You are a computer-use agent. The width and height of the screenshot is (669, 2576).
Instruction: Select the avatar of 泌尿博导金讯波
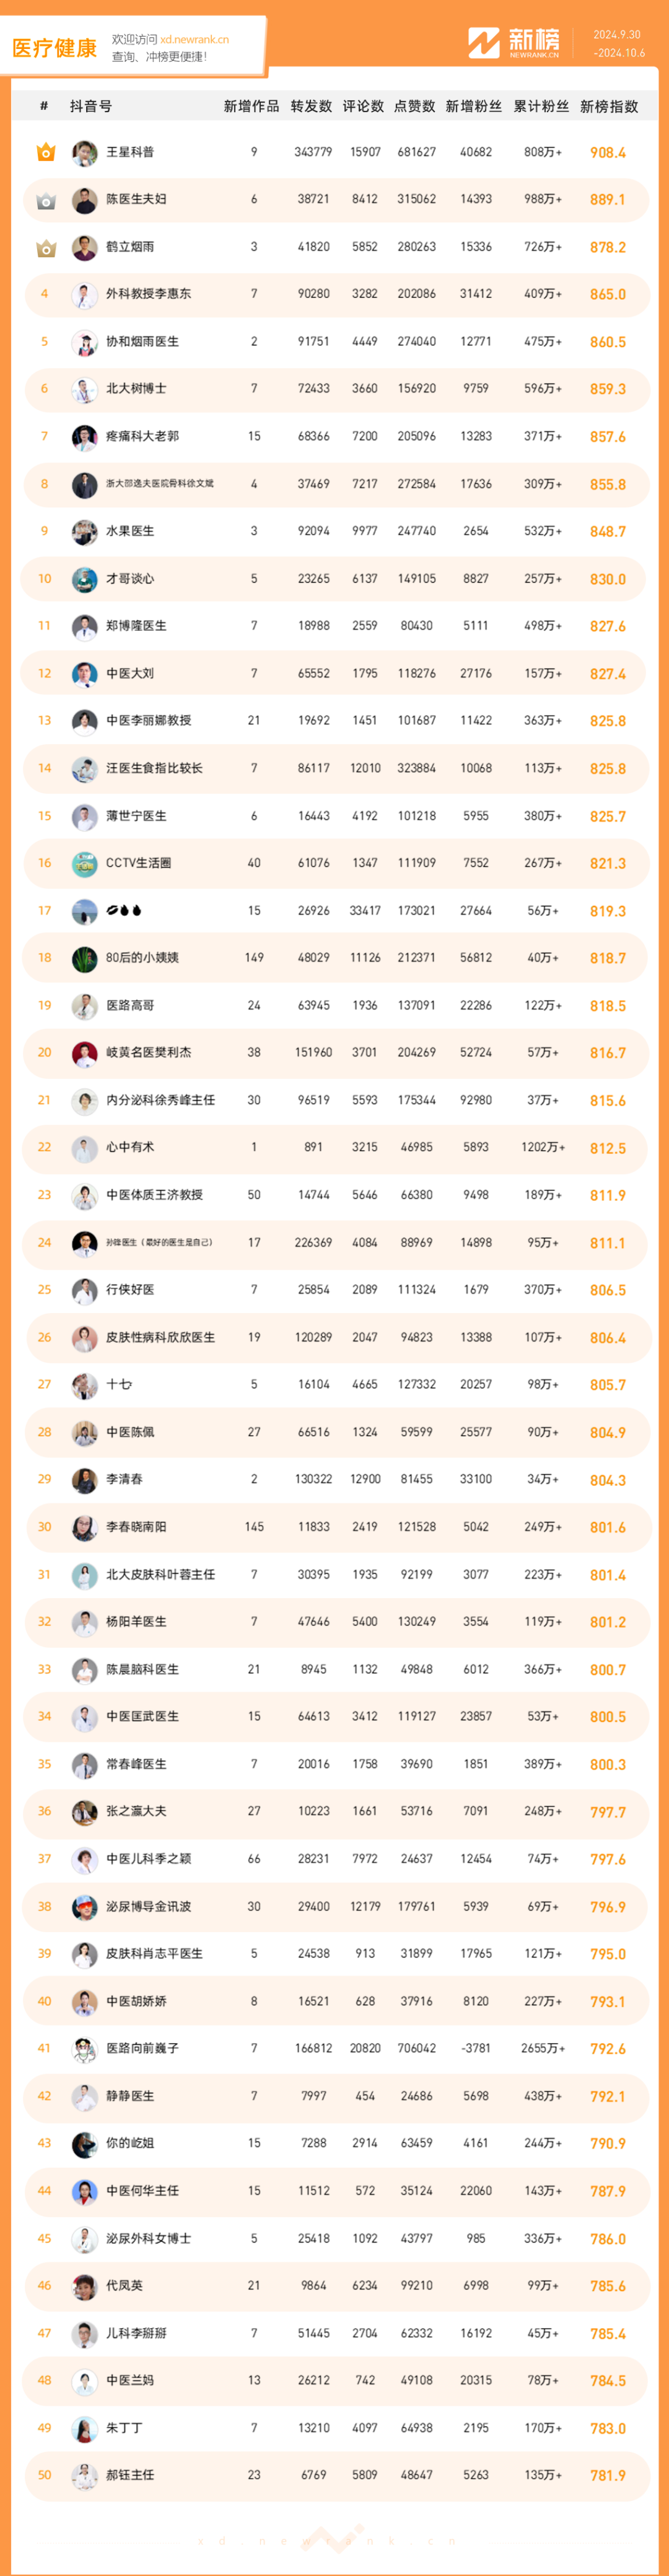click(x=84, y=1907)
